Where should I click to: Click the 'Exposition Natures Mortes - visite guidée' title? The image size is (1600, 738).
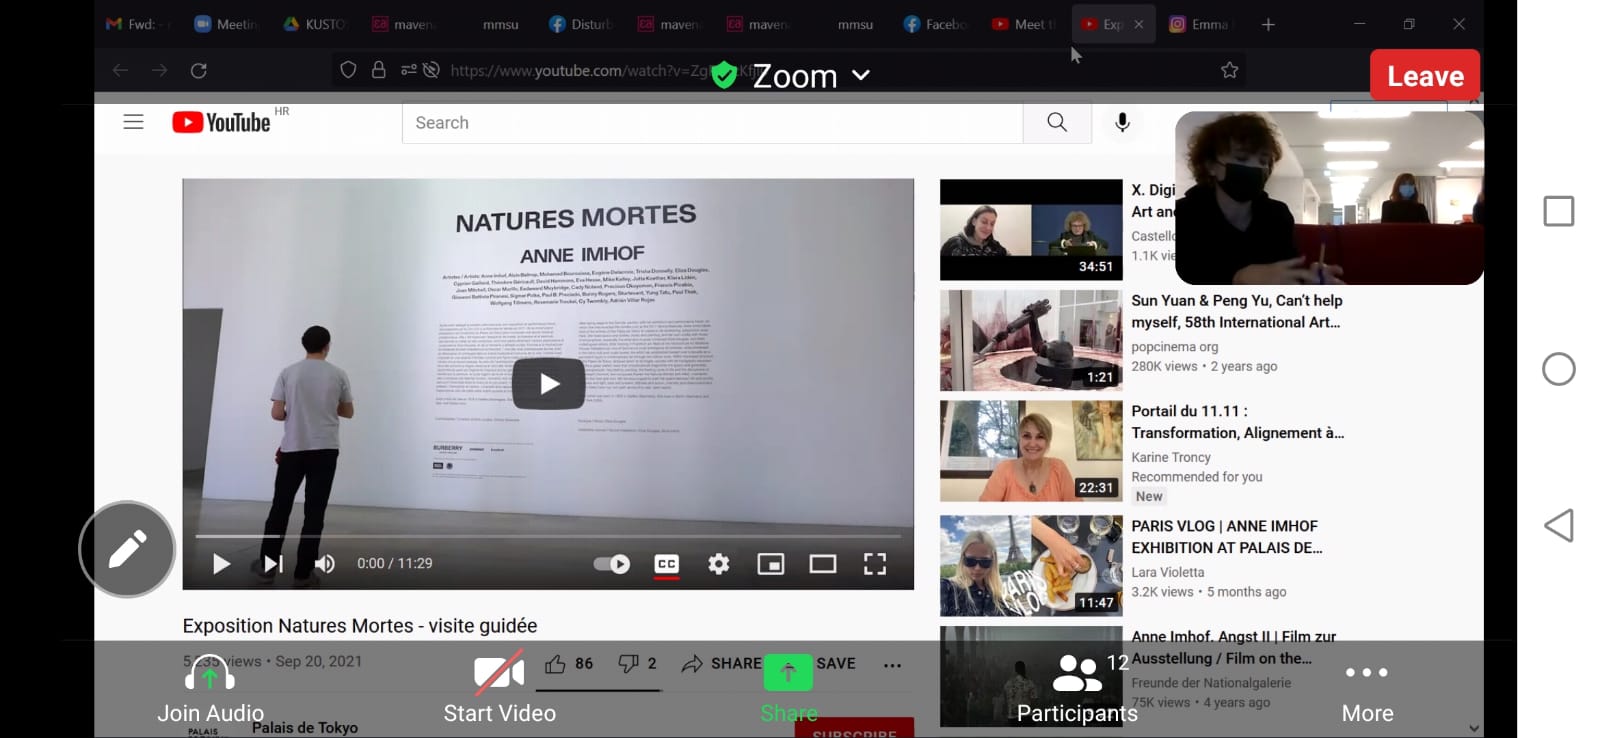(x=360, y=626)
